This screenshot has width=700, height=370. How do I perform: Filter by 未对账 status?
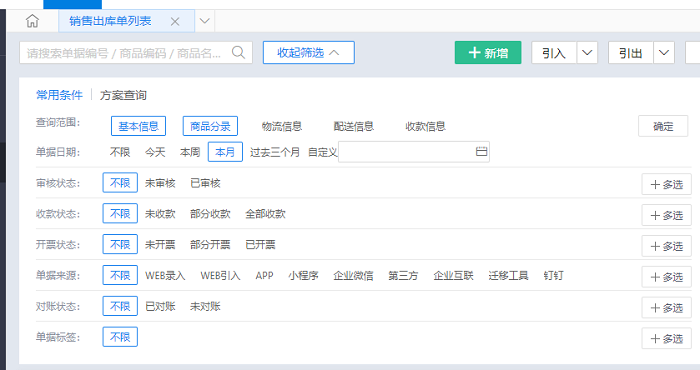(x=205, y=306)
